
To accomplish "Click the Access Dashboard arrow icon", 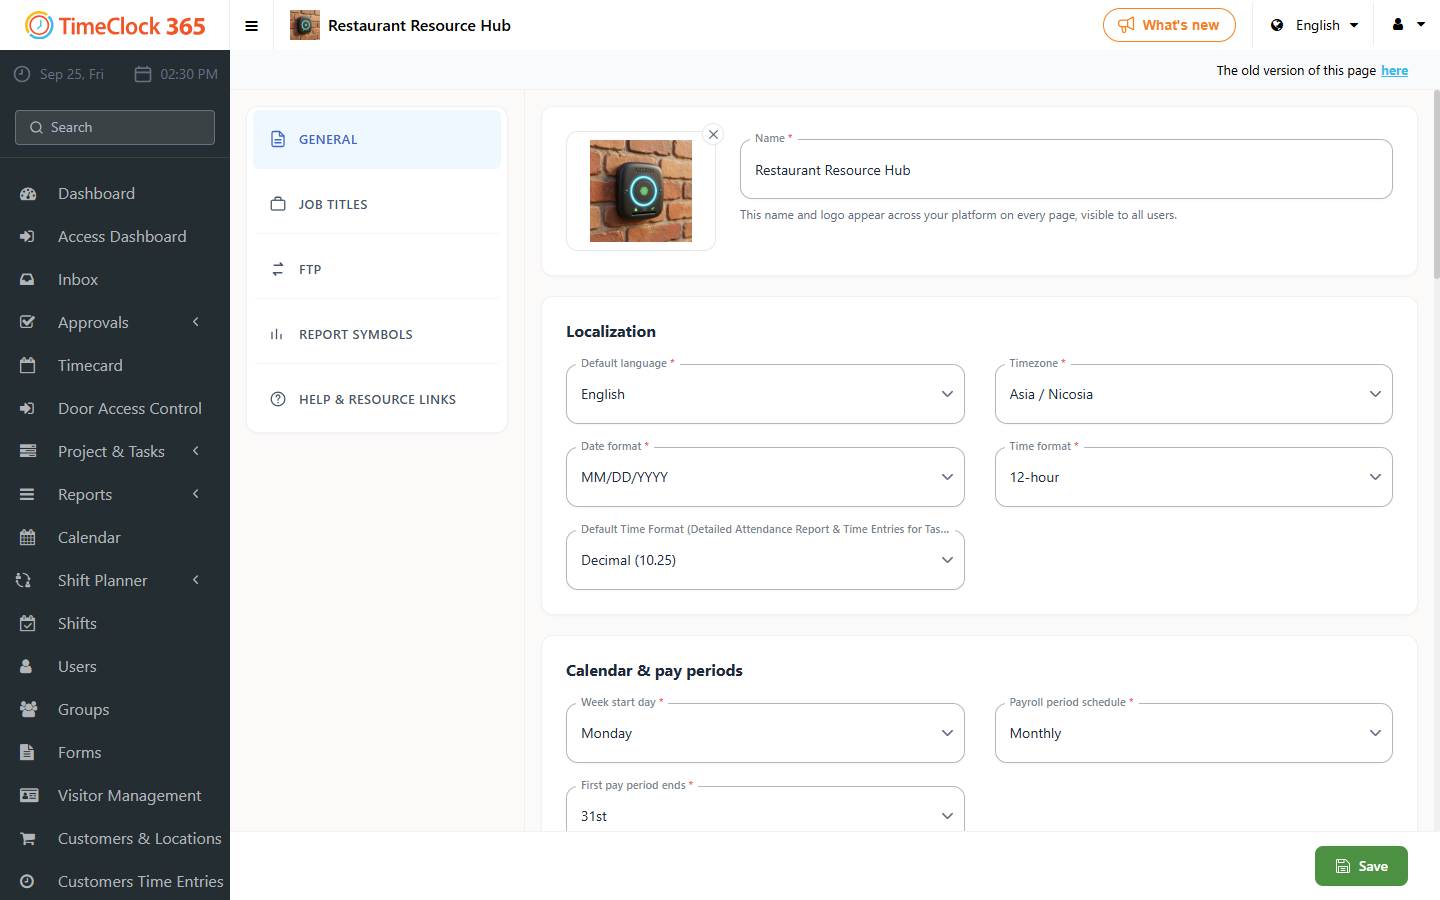I will (28, 237).
